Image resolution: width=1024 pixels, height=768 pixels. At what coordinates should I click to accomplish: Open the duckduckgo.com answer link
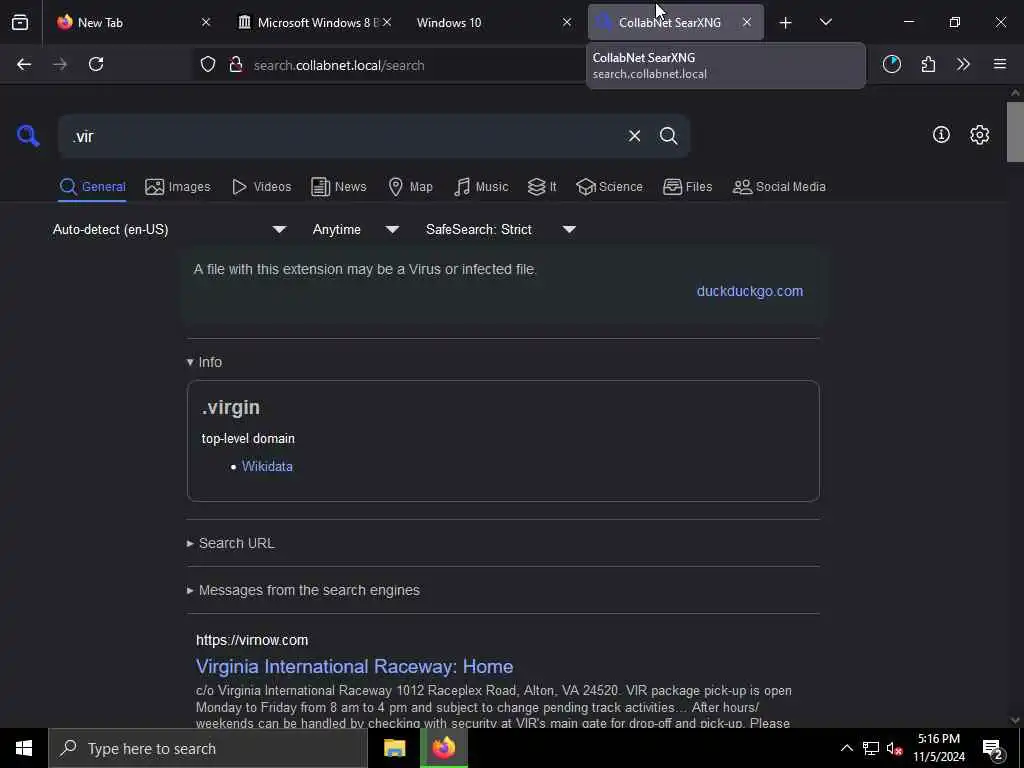750,291
